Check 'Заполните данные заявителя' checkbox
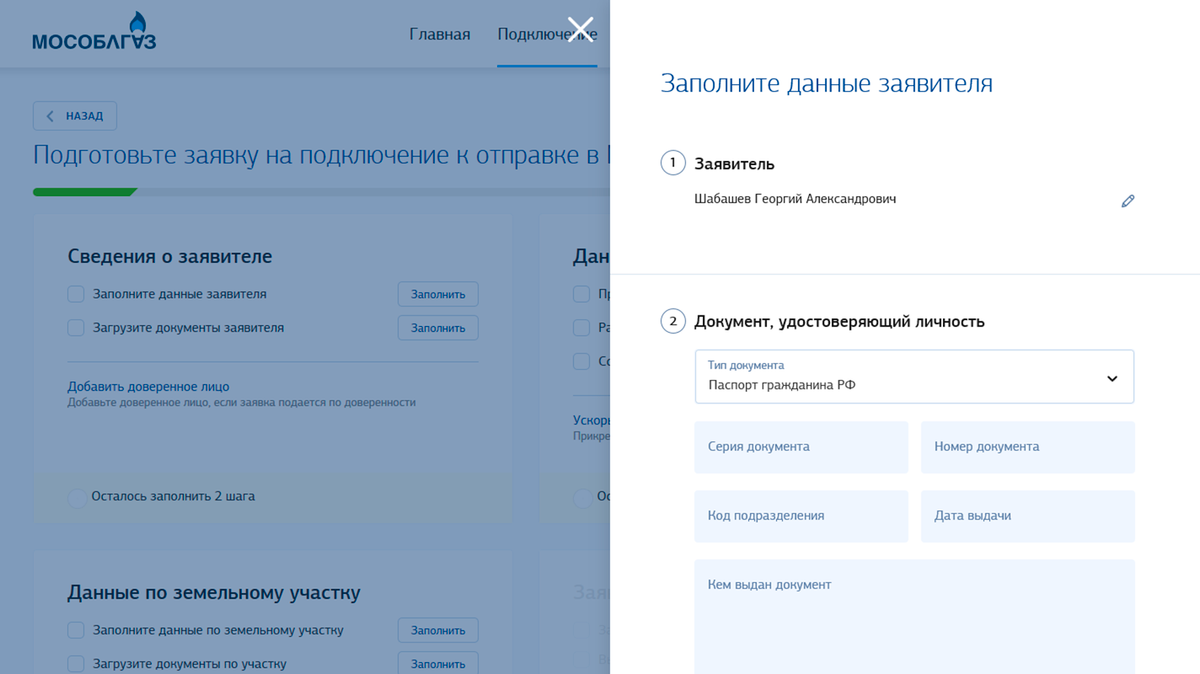This screenshot has width=1200, height=674. [76, 294]
